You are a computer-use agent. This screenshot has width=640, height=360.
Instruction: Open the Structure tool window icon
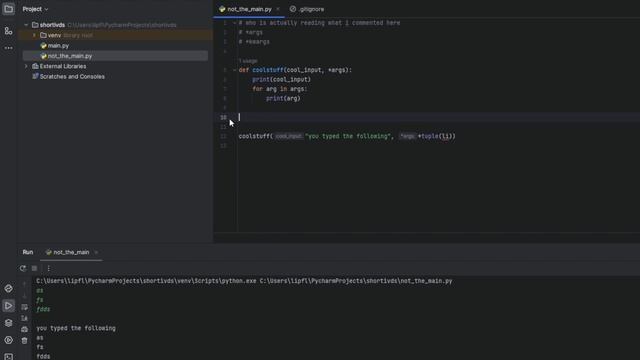click(x=8, y=31)
